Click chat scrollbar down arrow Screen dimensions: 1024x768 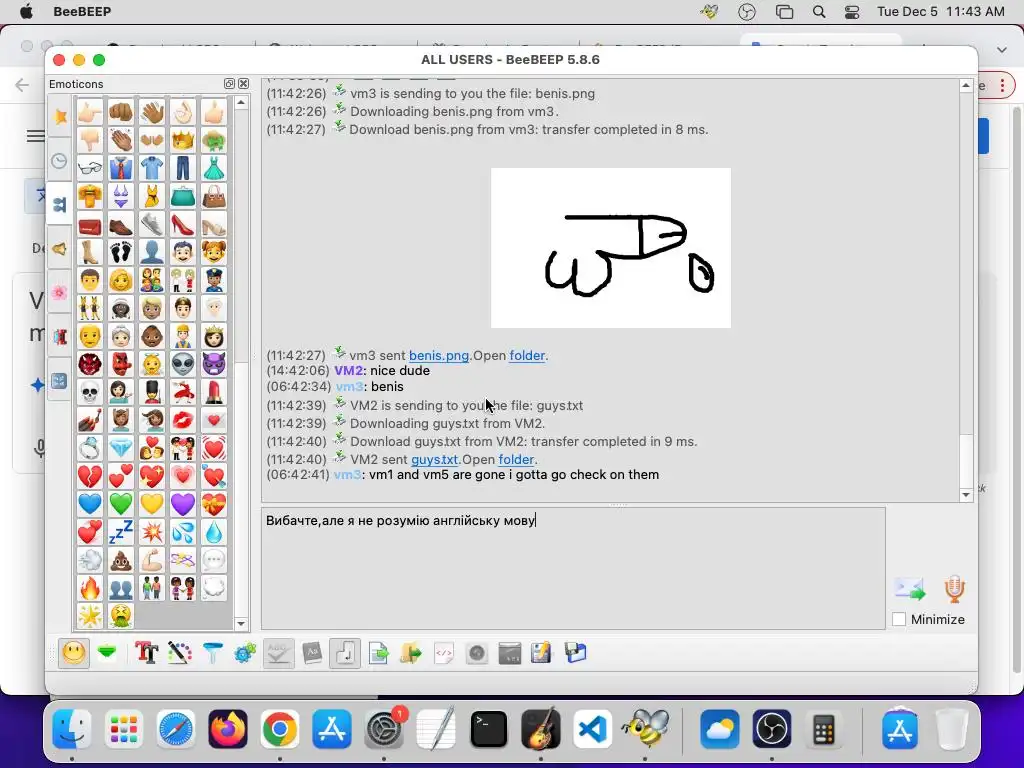966,495
